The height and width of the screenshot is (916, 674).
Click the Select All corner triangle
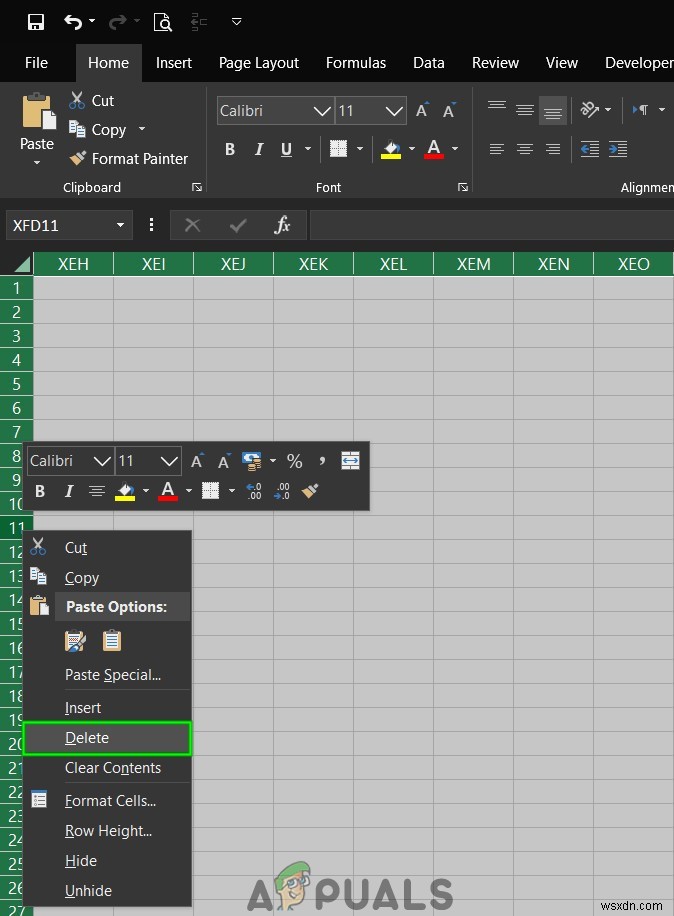(x=22, y=265)
